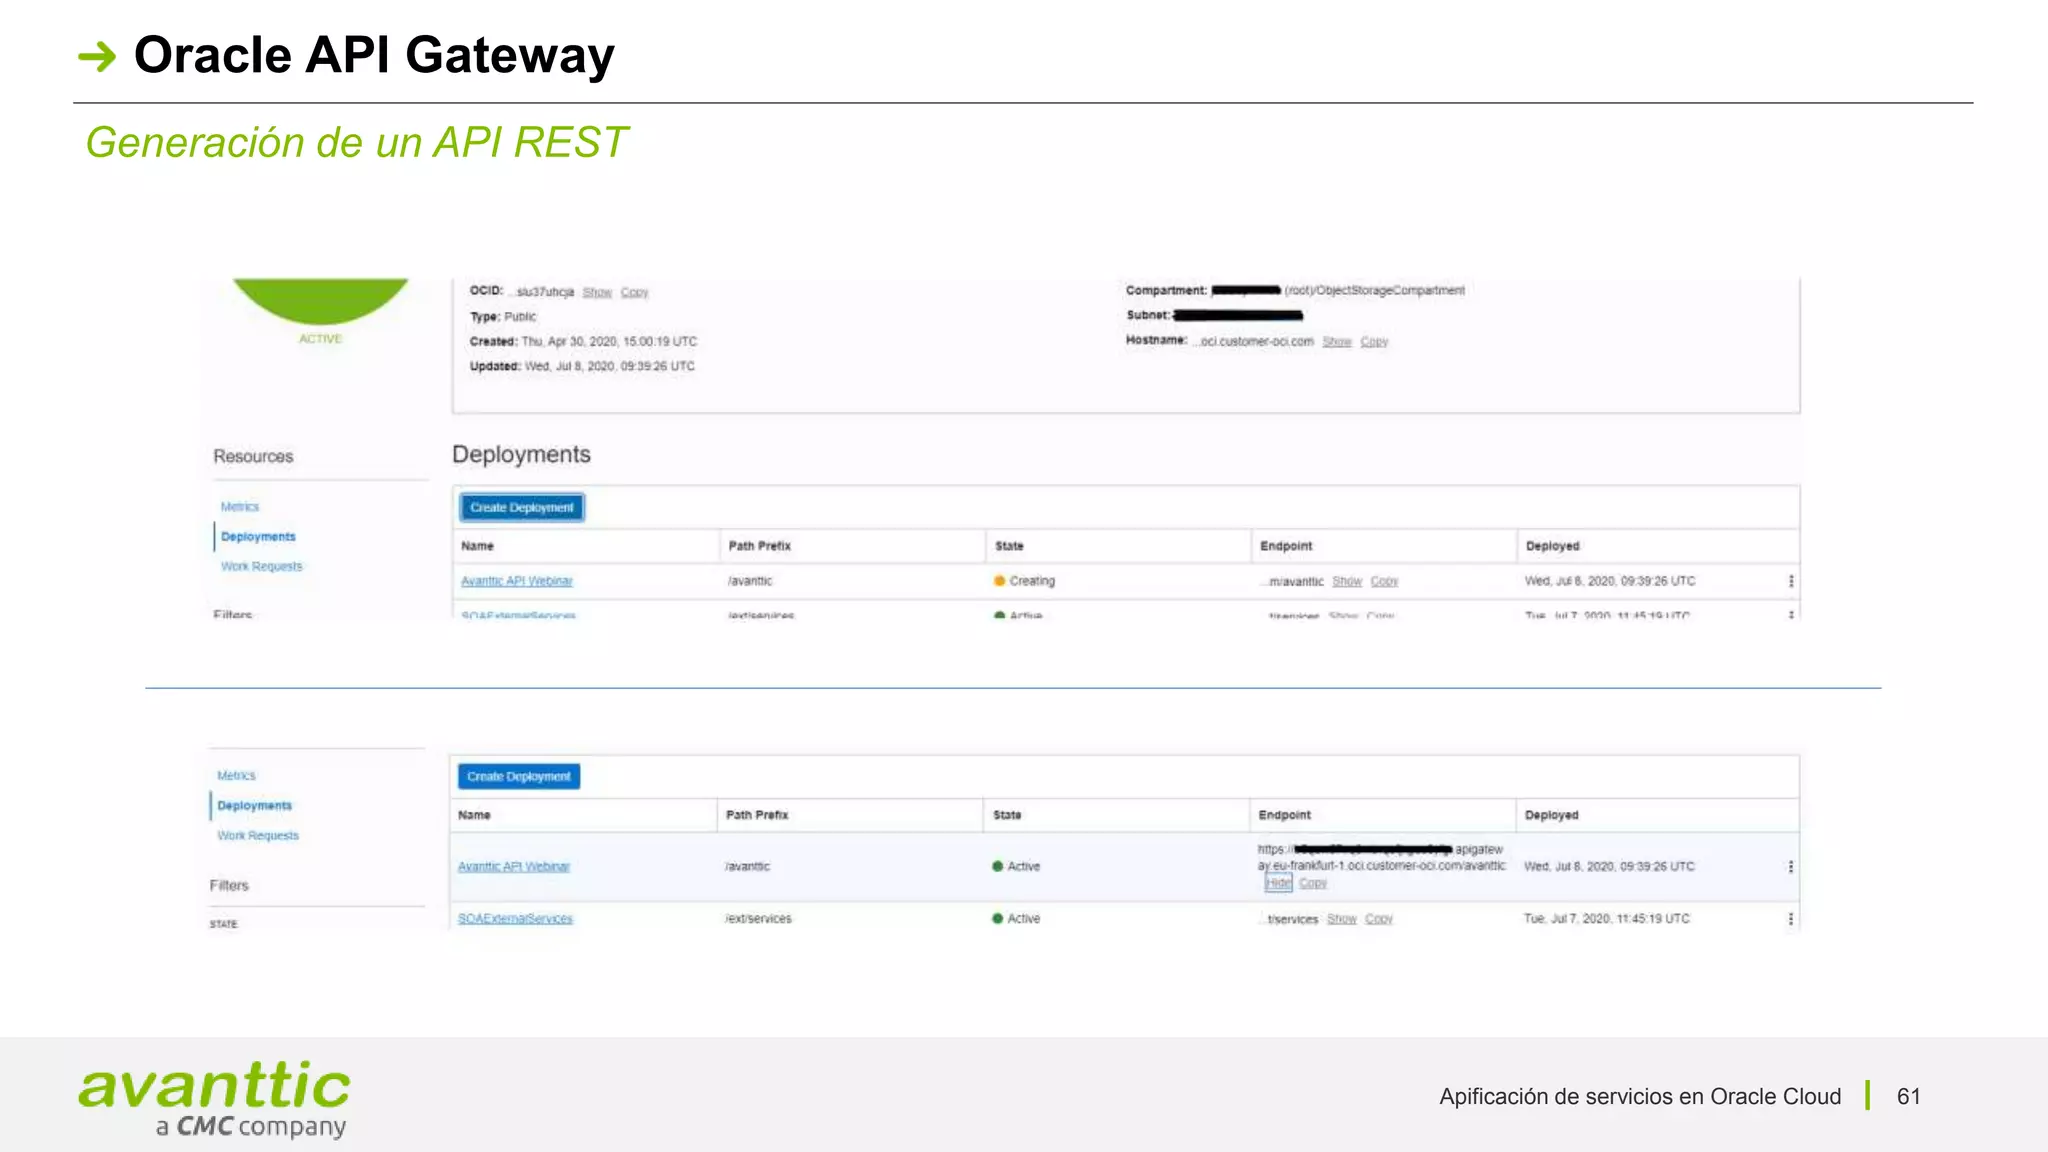
Task: Click the STATE filter label
Action: [x=224, y=925]
